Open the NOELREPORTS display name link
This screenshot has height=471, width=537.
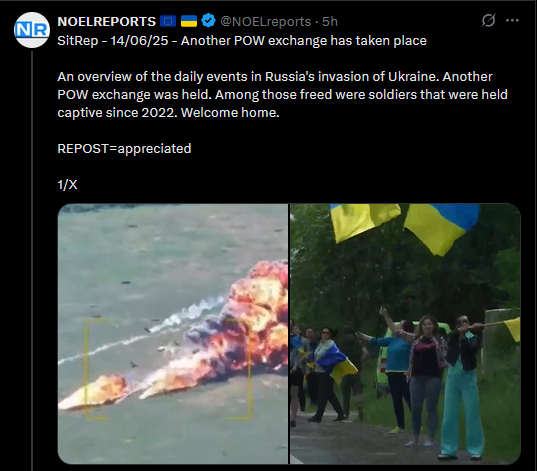[107, 22]
